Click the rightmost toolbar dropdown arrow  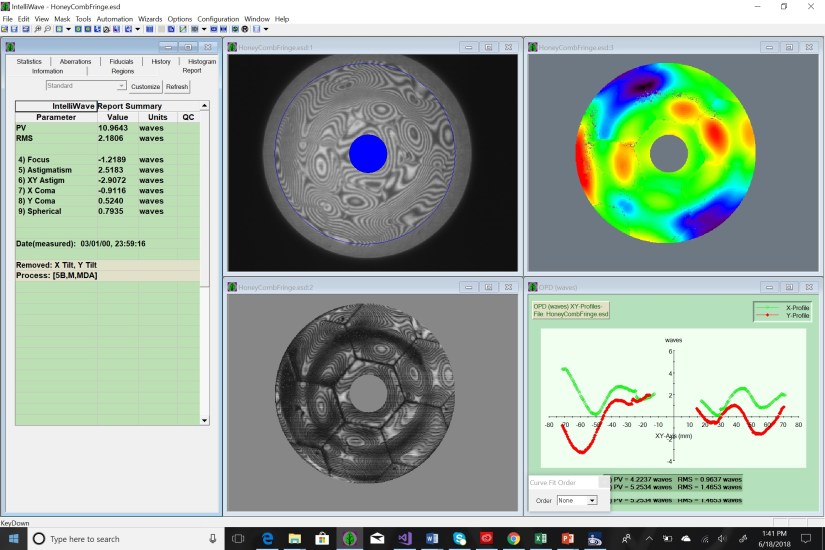click(x=267, y=30)
